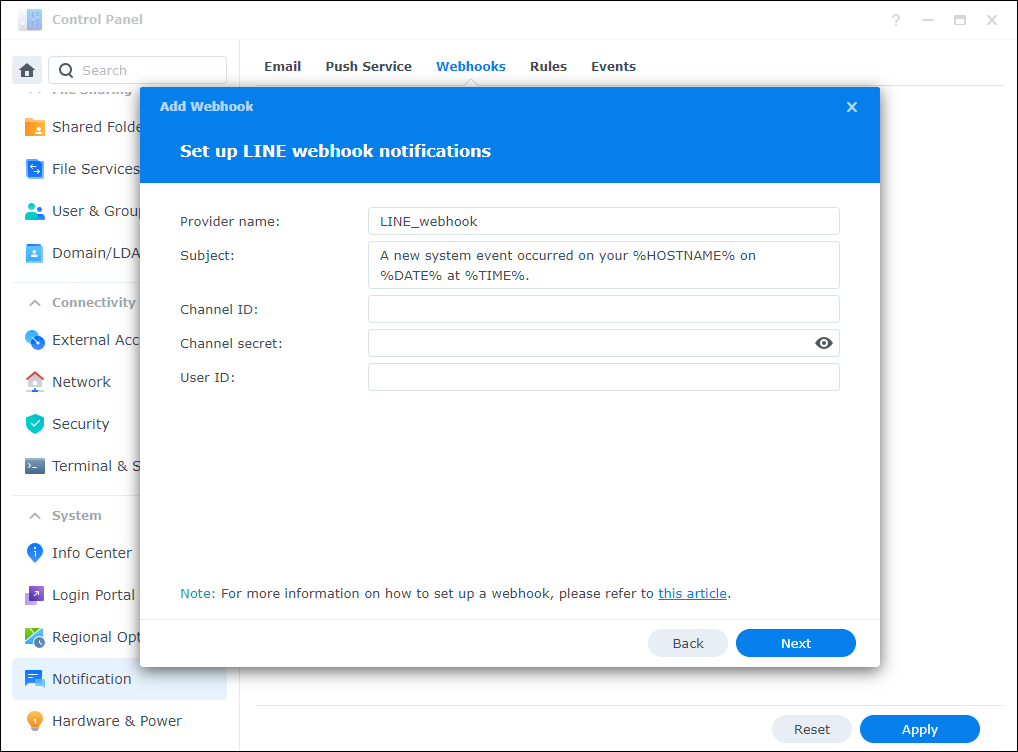Click the Provider name field
The image size is (1018, 752).
coord(603,221)
